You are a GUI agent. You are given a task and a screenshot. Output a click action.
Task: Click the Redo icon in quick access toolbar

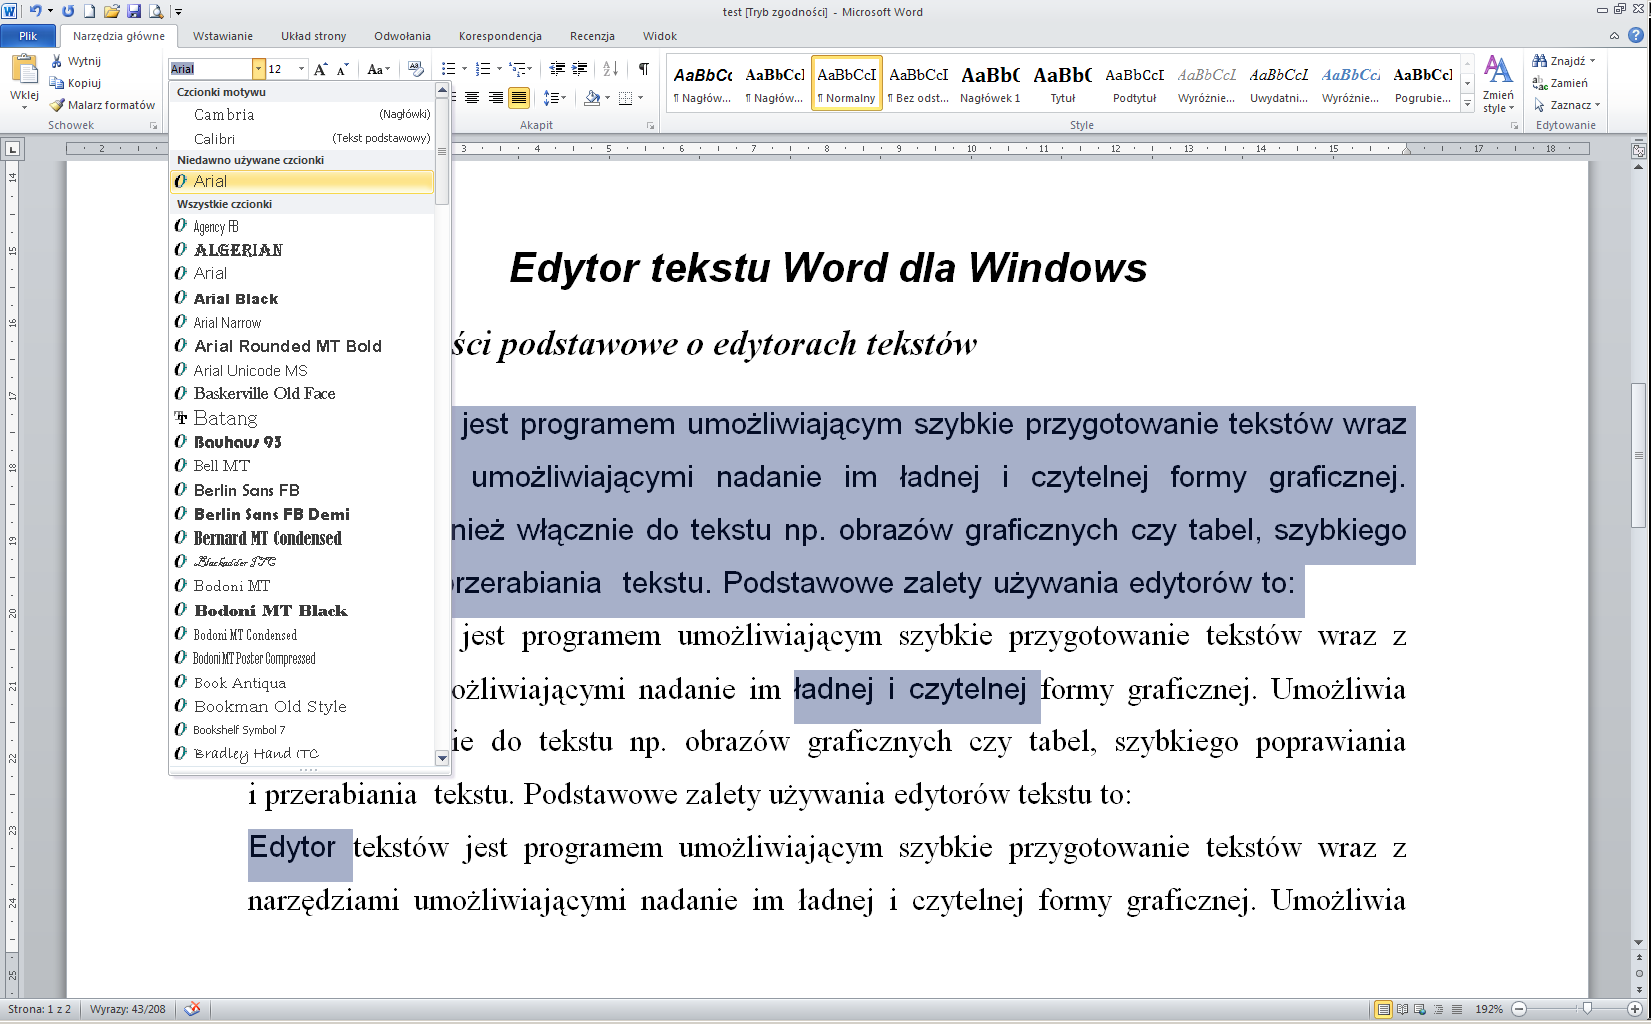[x=68, y=11]
